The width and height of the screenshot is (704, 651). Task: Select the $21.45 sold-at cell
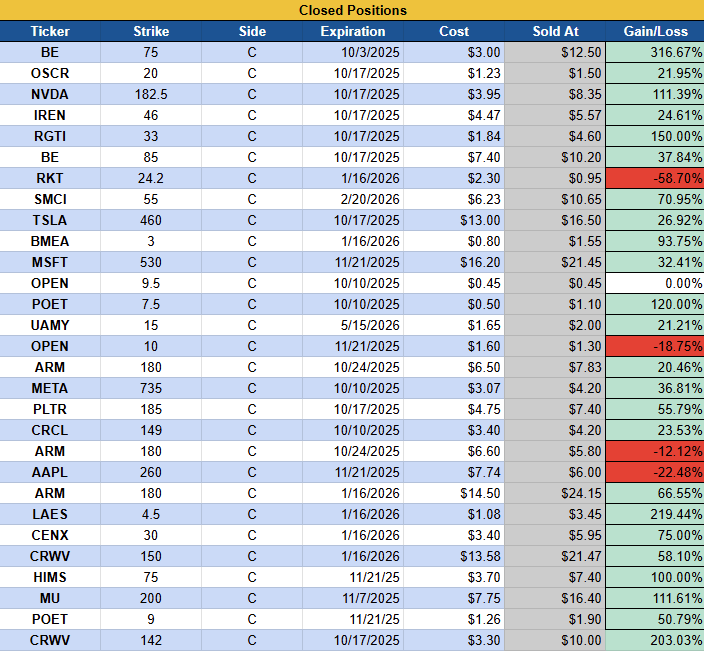click(x=555, y=262)
